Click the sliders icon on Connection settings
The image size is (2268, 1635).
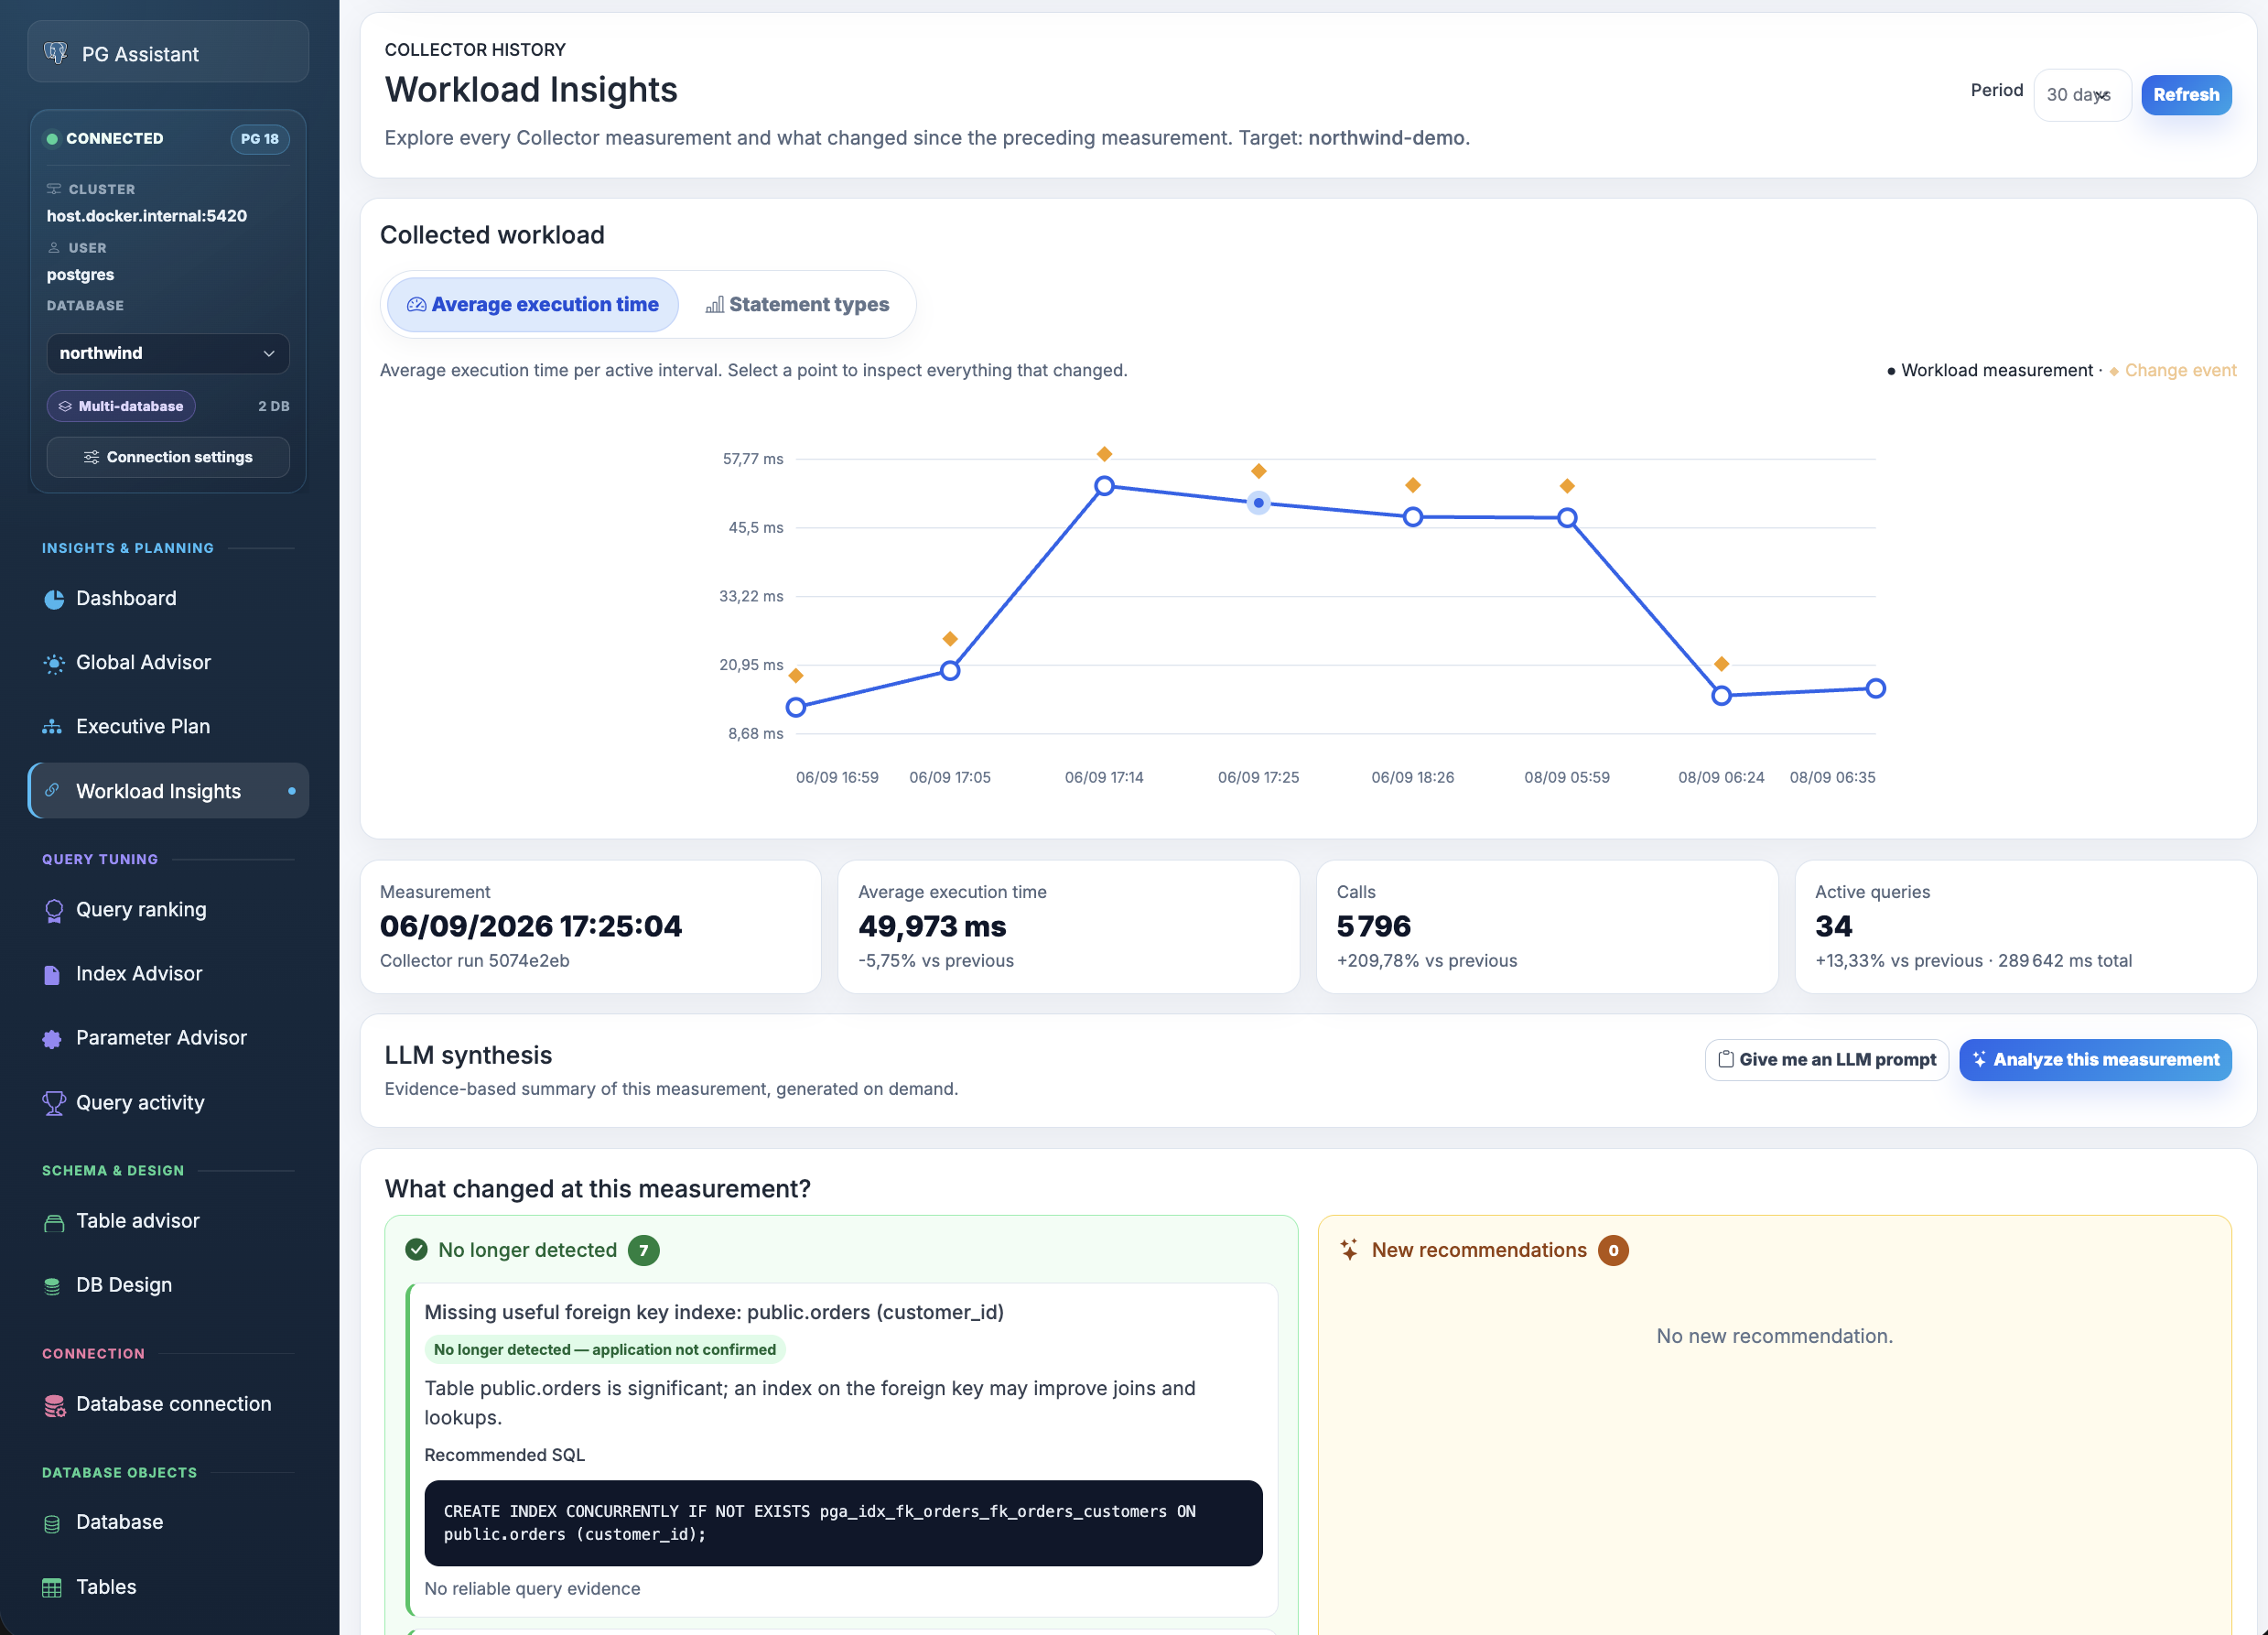[91, 457]
